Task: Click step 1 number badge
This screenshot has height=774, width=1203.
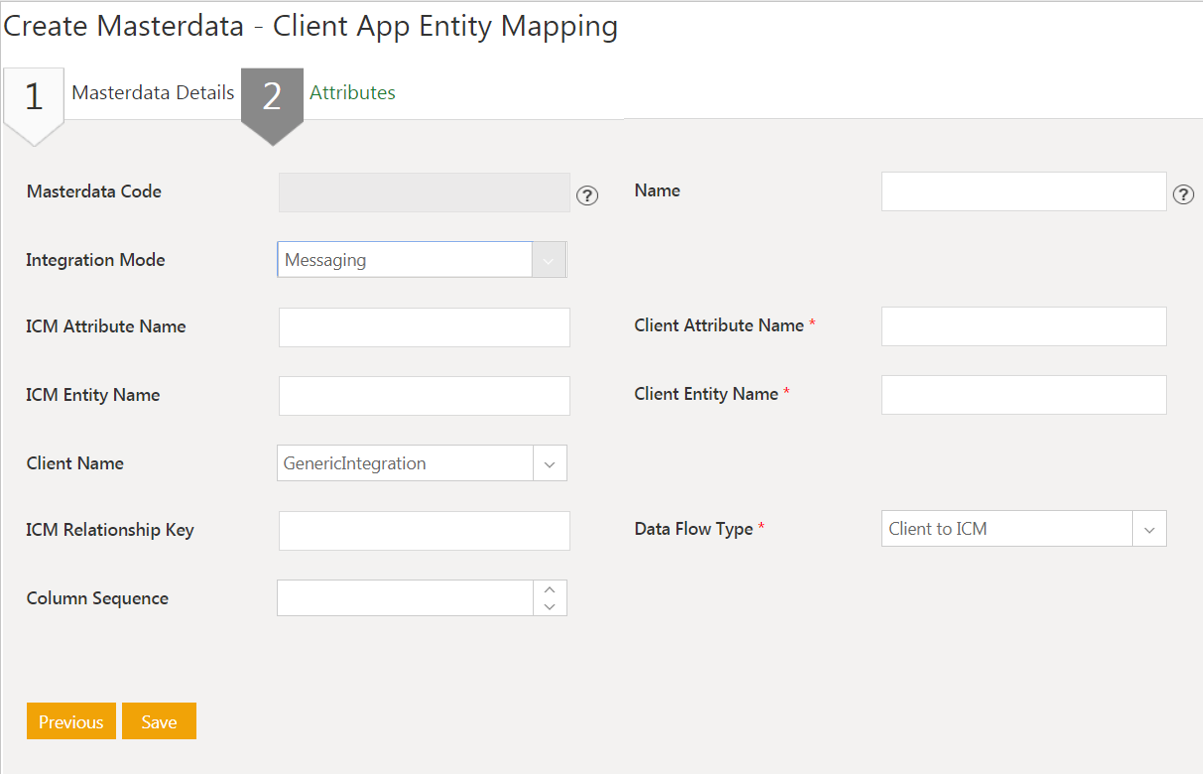Action: pyautogui.click(x=34, y=98)
